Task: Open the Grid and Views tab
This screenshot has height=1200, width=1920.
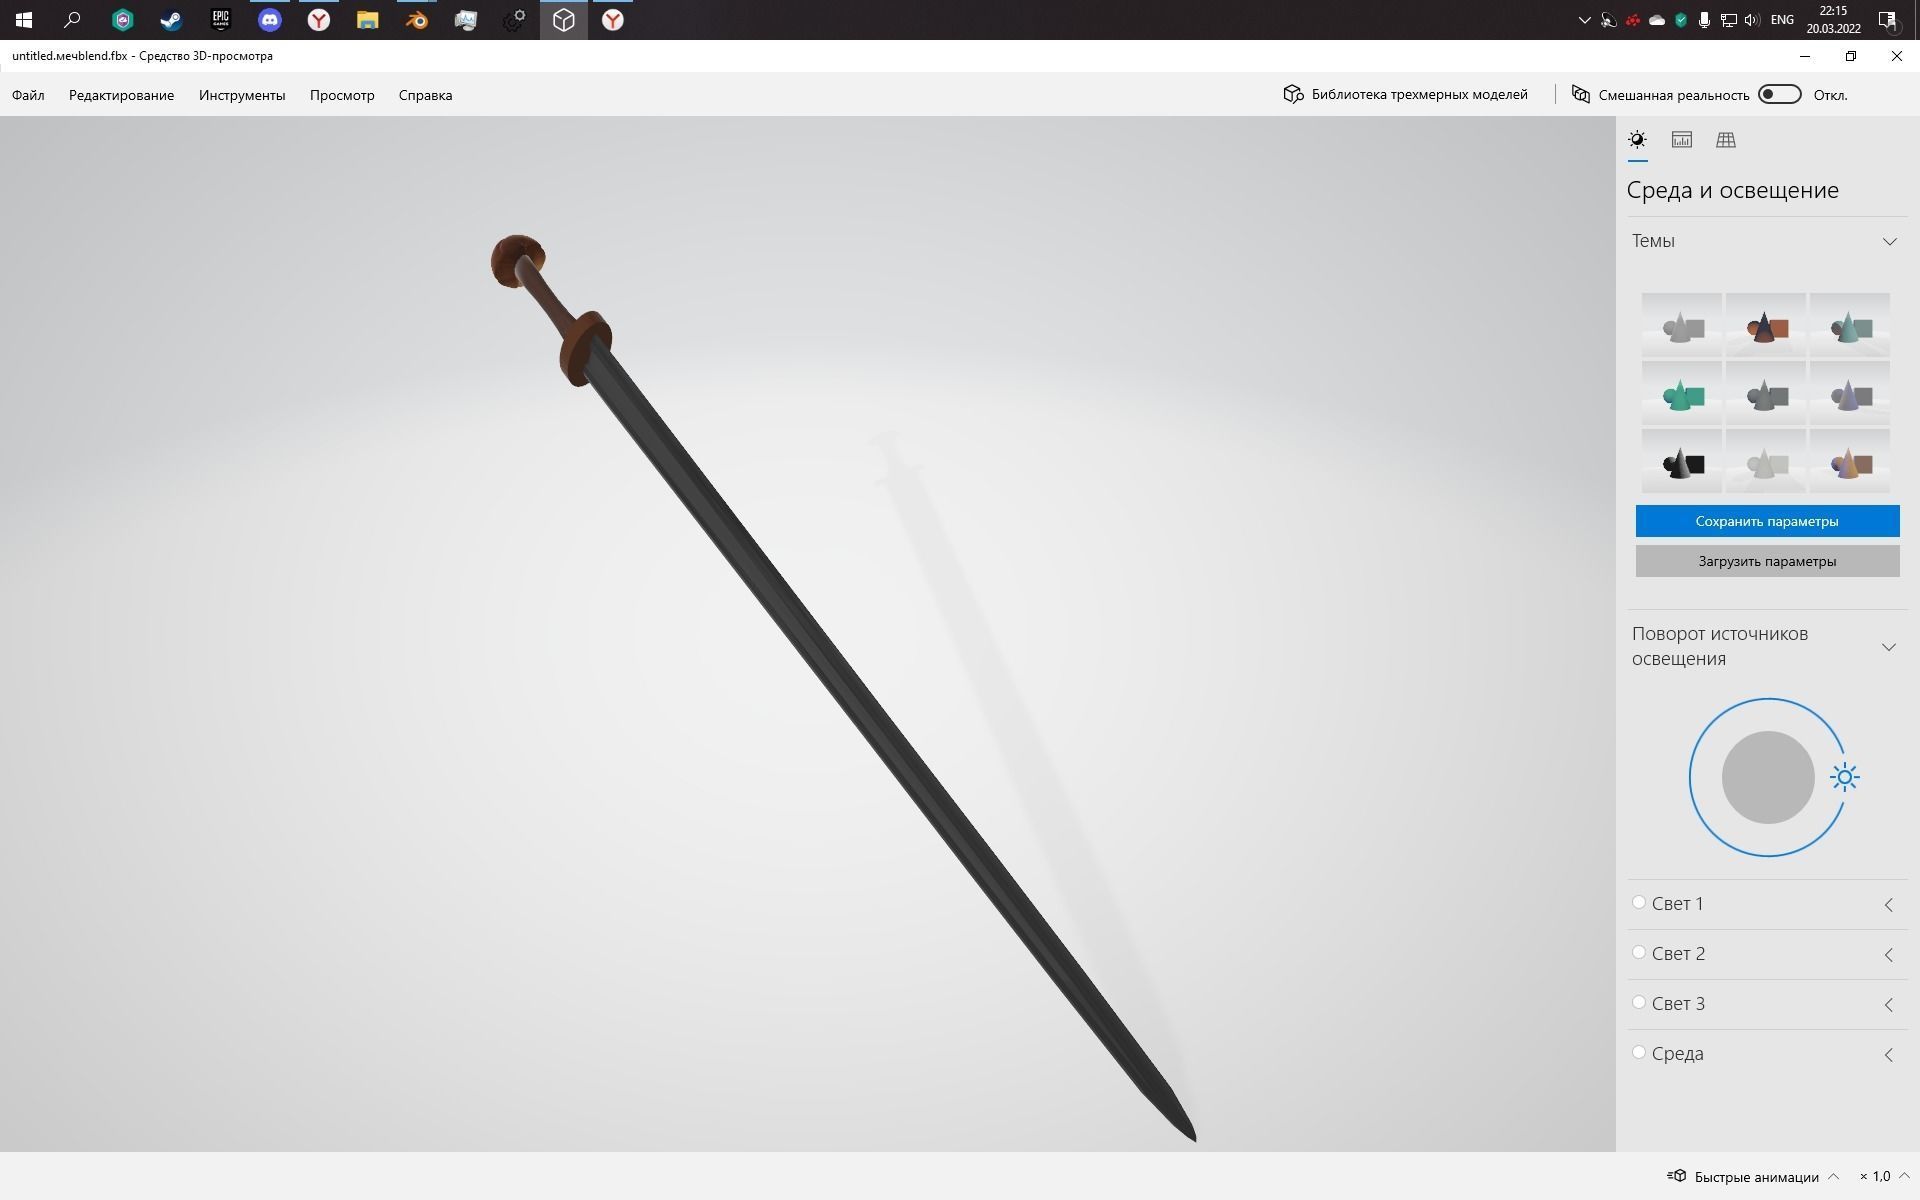Action: click(x=1726, y=140)
